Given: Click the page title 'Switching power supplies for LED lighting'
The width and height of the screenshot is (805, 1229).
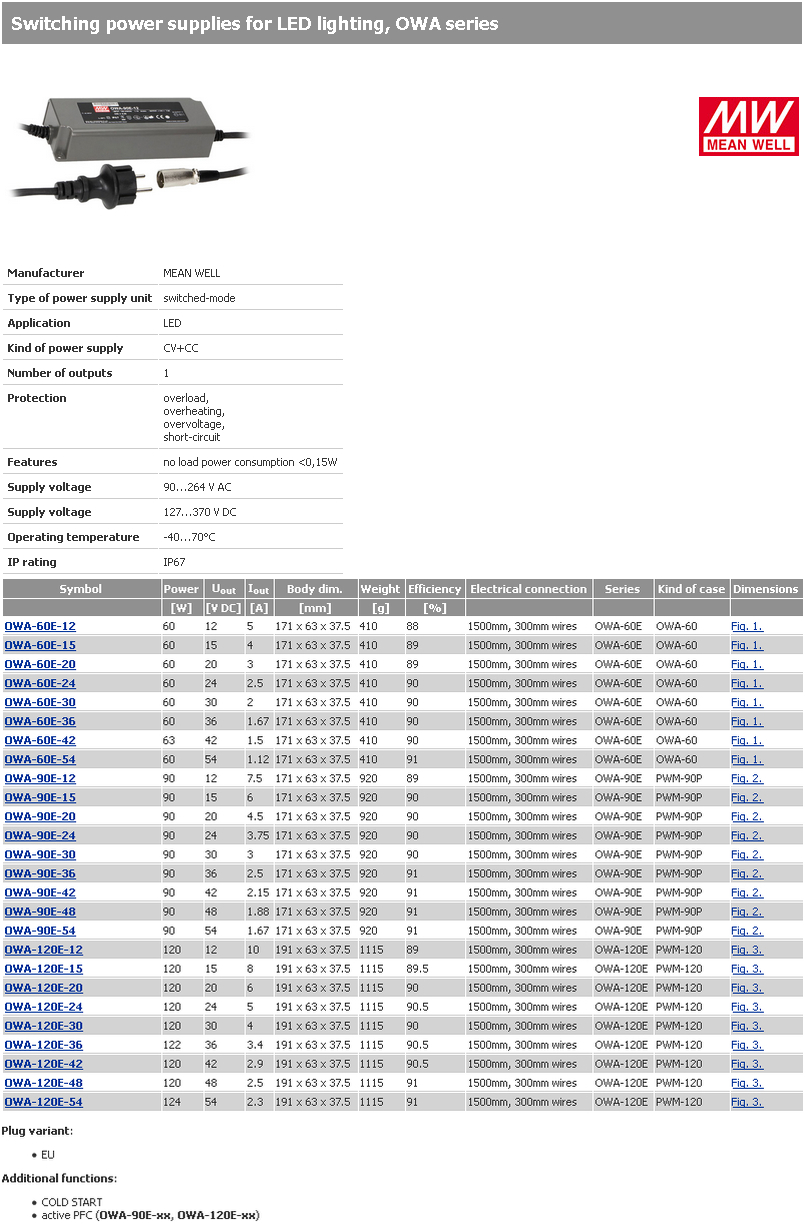Looking at the screenshot, I should 255,23.
